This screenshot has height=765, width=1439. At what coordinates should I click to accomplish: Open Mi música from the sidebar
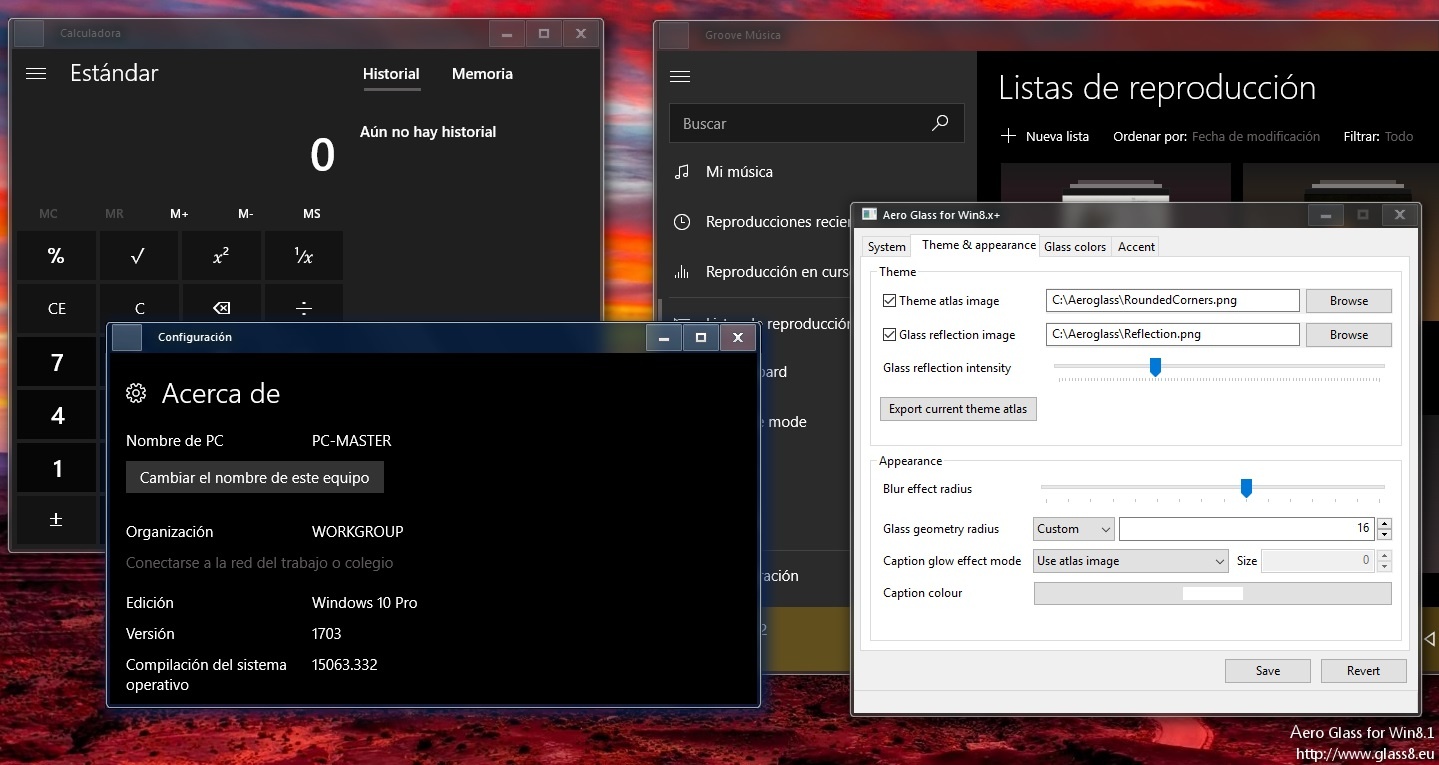pyautogui.click(x=739, y=172)
